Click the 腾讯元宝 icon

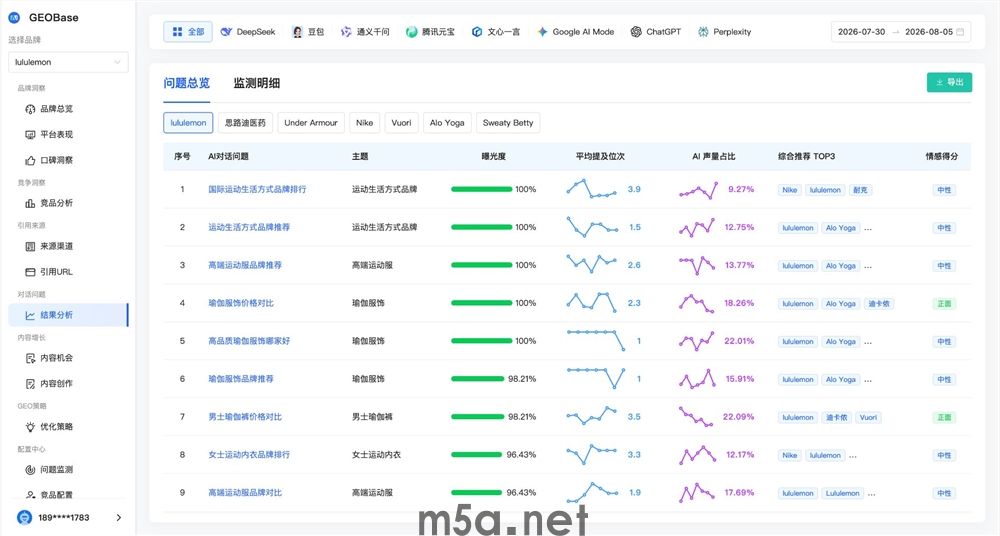point(411,32)
